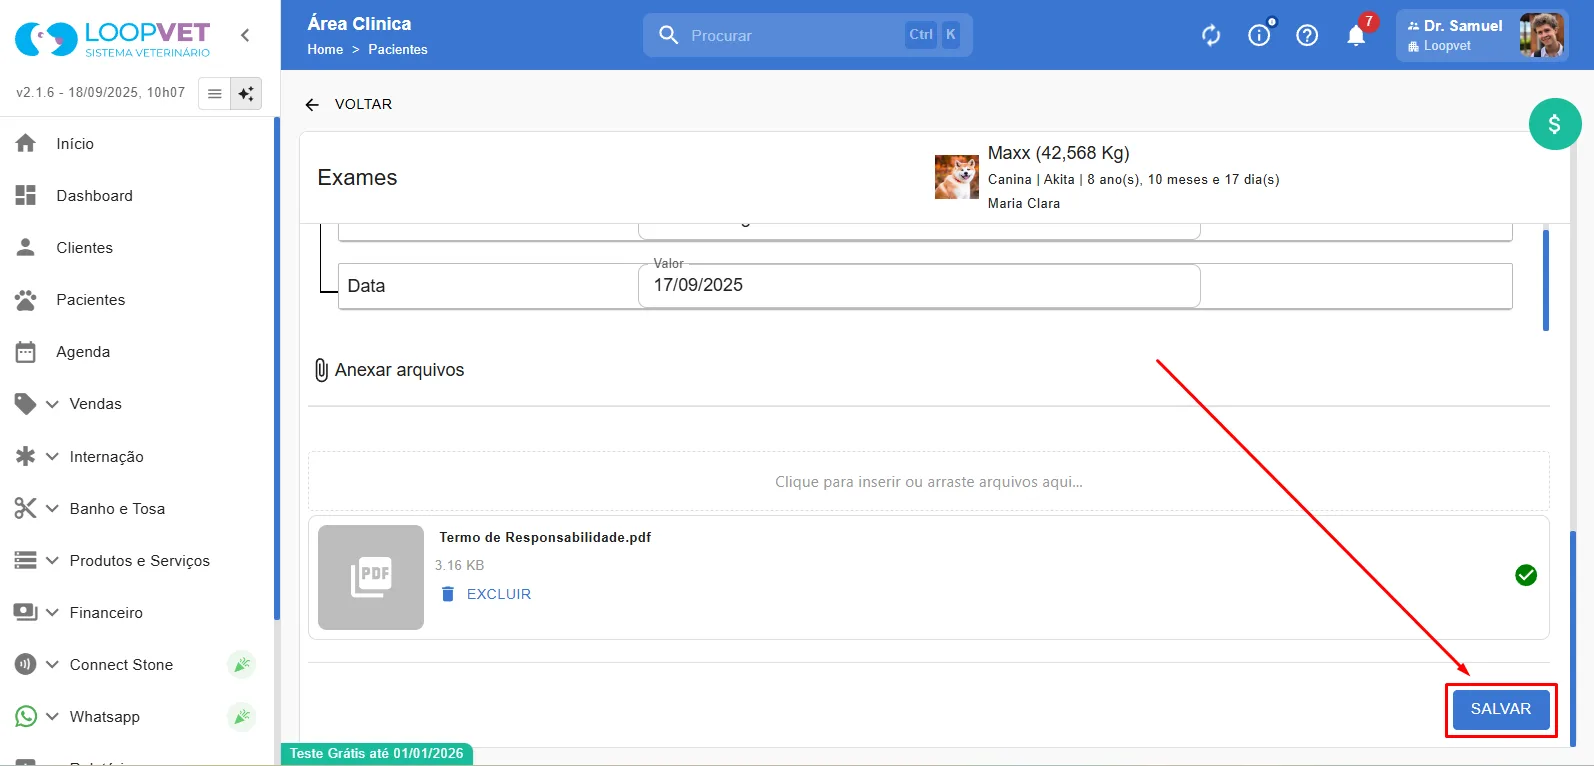Viewport: 1594px width, 766px height.
Task: Click the refresh sync icon in header
Action: coord(1211,36)
